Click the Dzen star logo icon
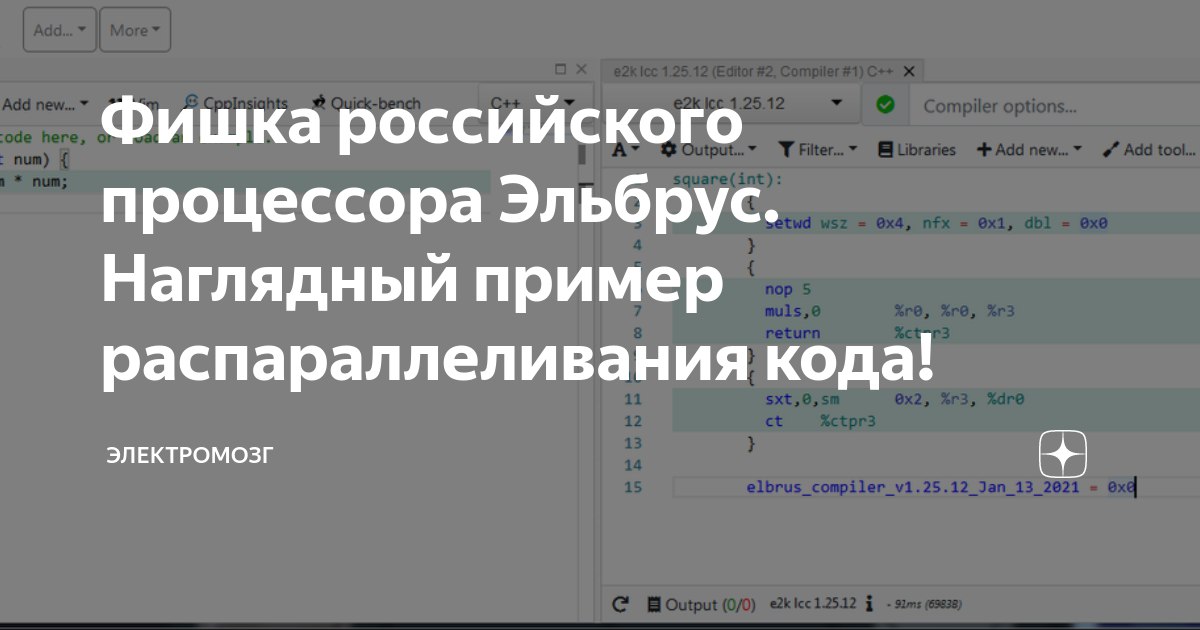The width and height of the screenshot is (1200, 630). point(1063,455)
